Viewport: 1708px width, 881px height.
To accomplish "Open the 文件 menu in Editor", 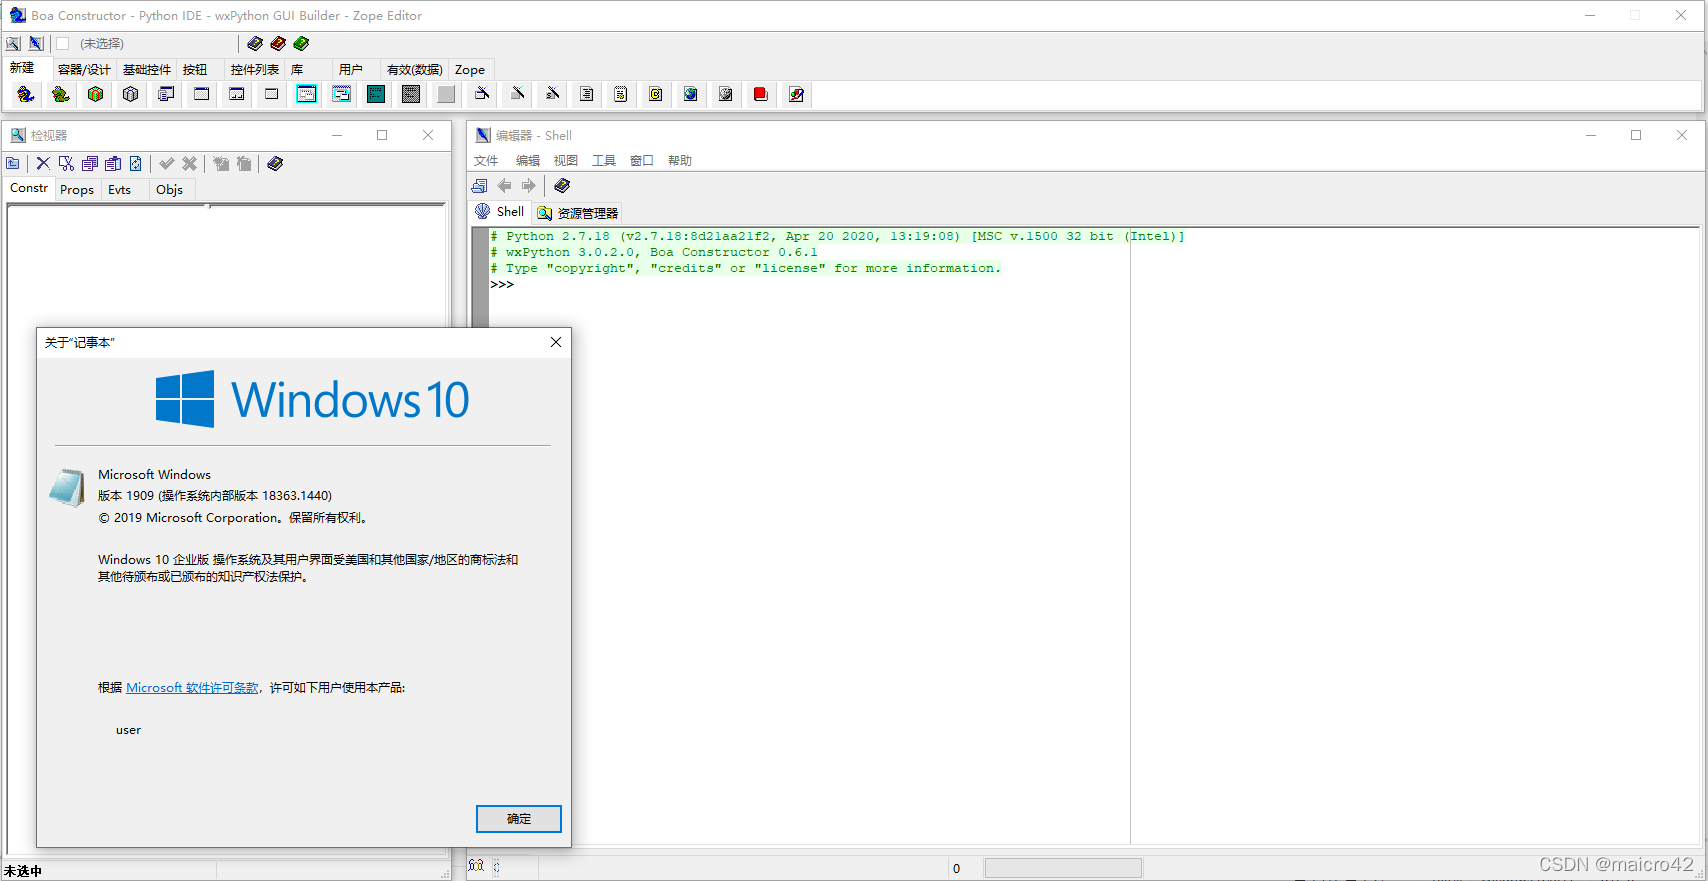I will [x=486, y=160].
